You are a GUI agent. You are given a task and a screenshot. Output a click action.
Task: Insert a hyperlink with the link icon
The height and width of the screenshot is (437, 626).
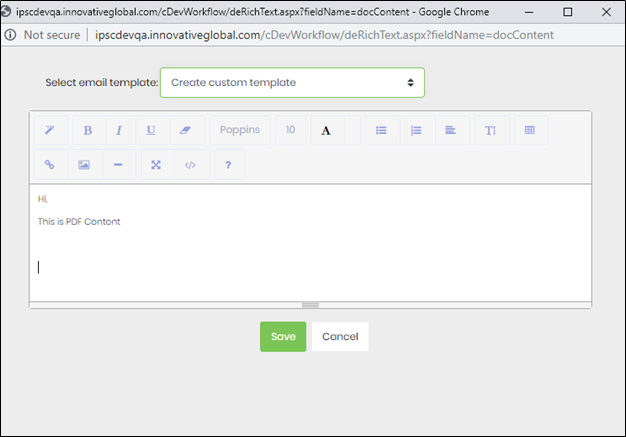click(50, 164)
